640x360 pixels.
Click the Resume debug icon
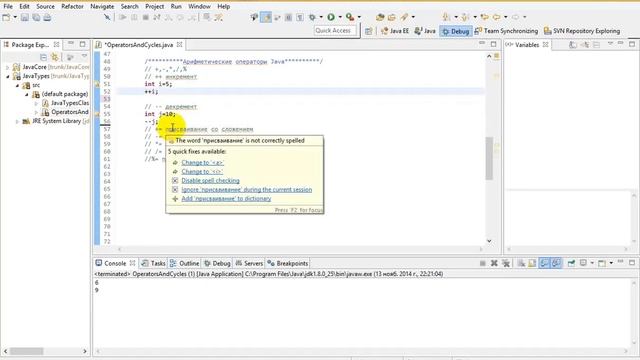click(122, 17)
